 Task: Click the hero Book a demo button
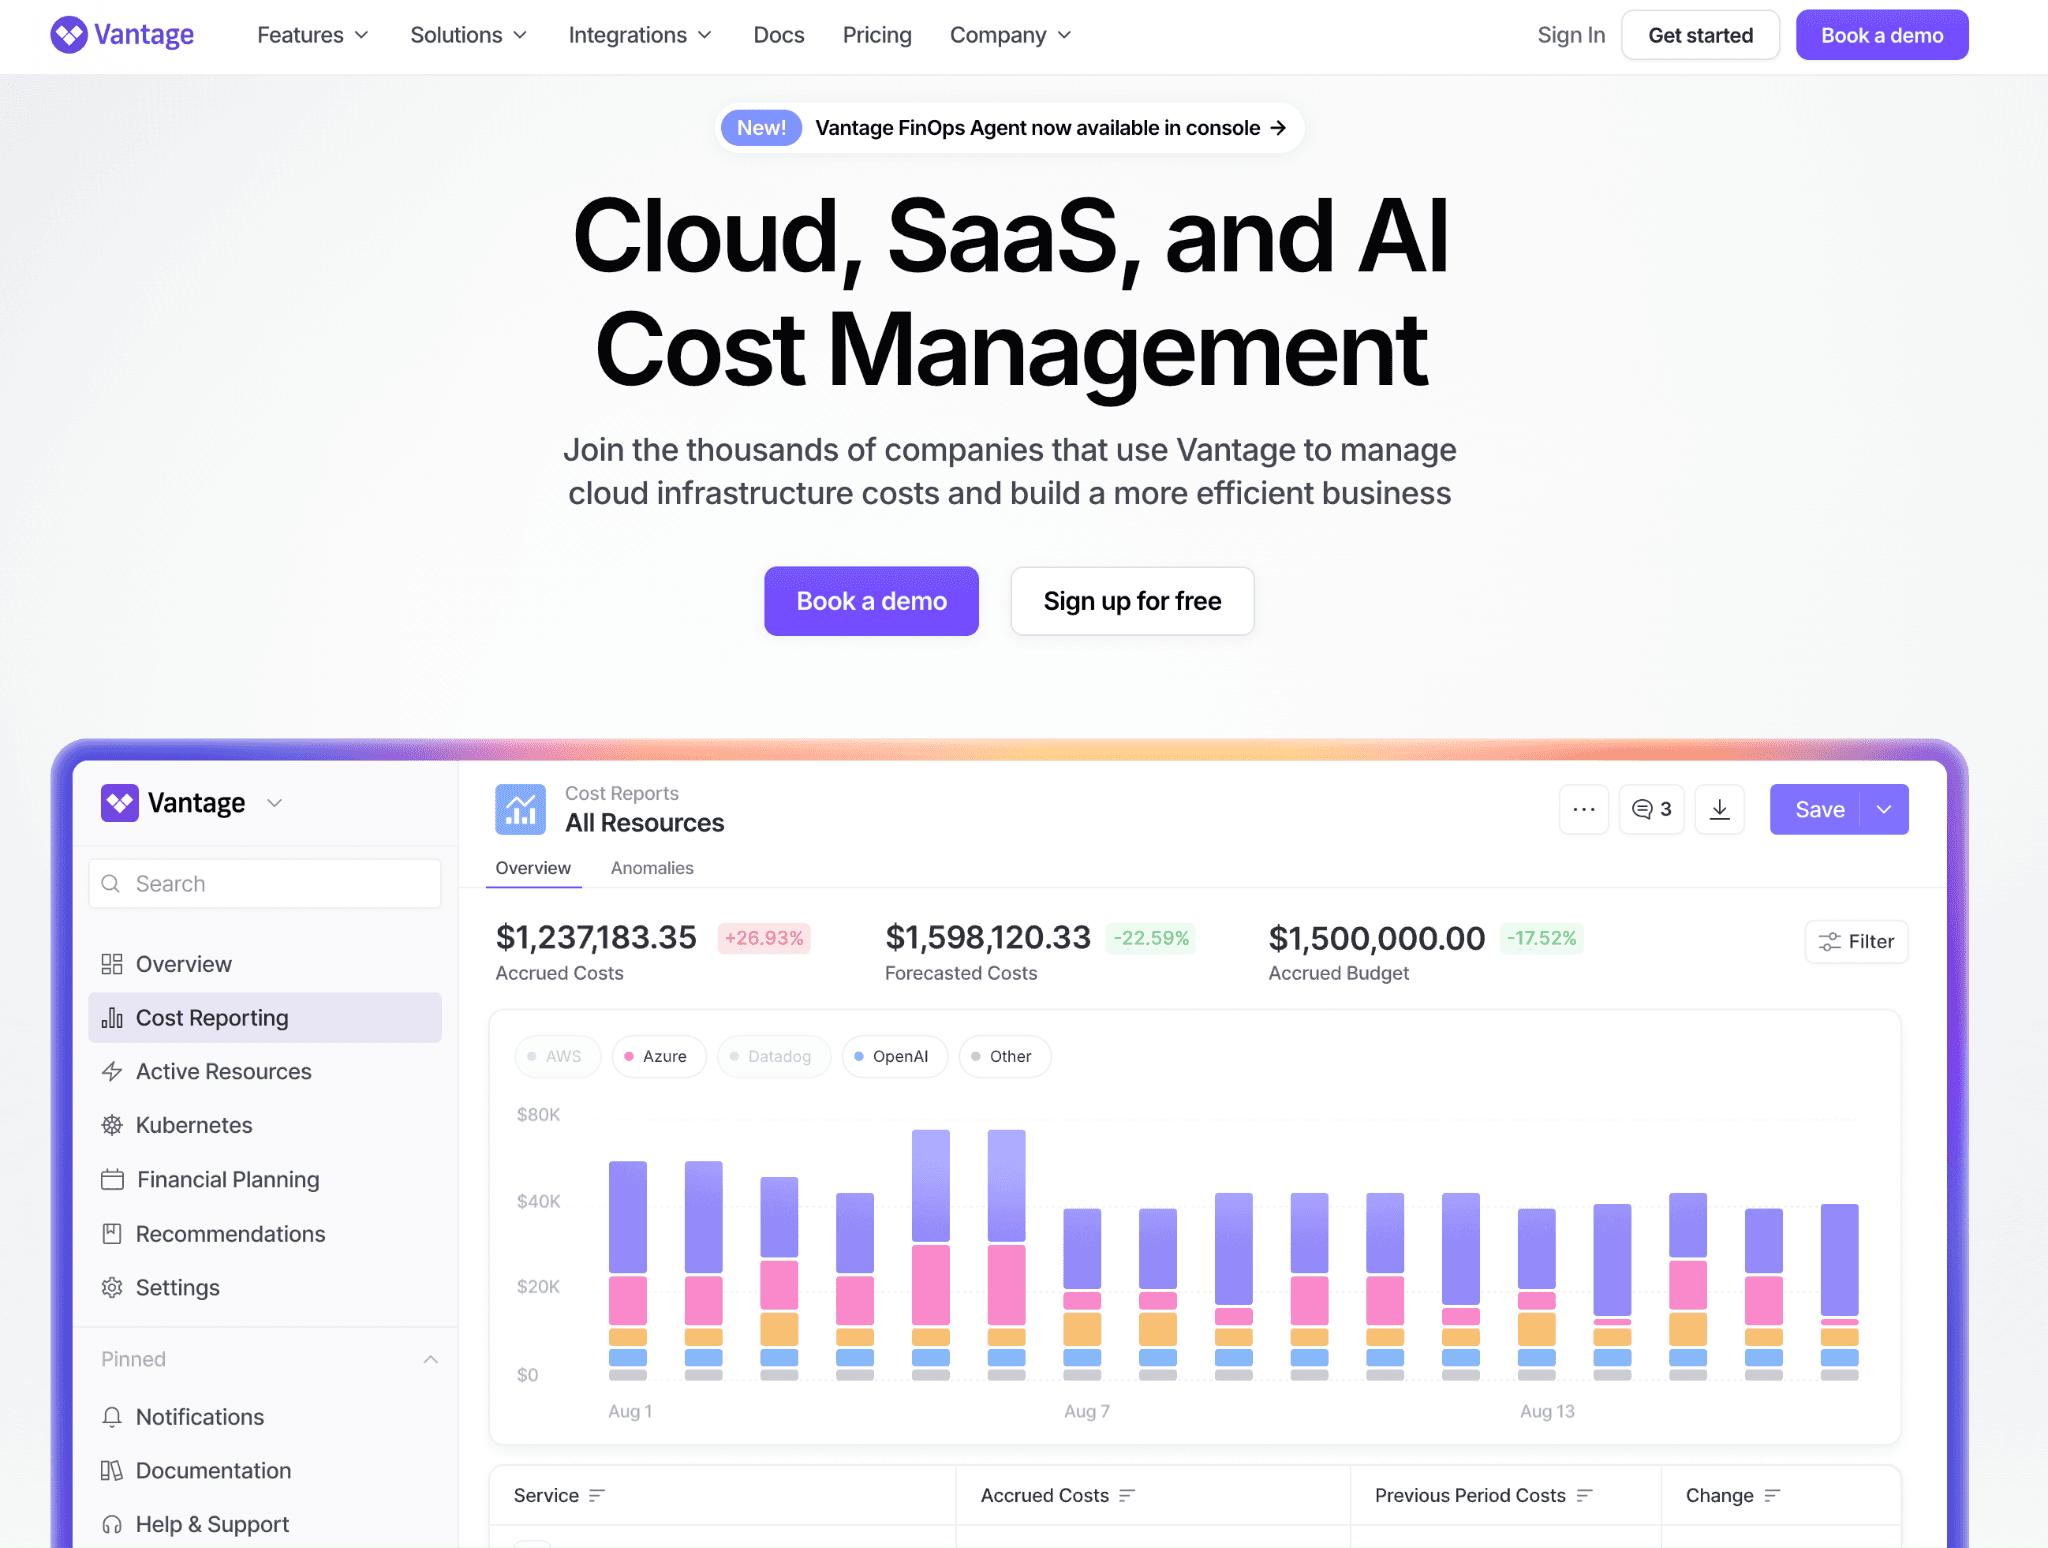871,601
